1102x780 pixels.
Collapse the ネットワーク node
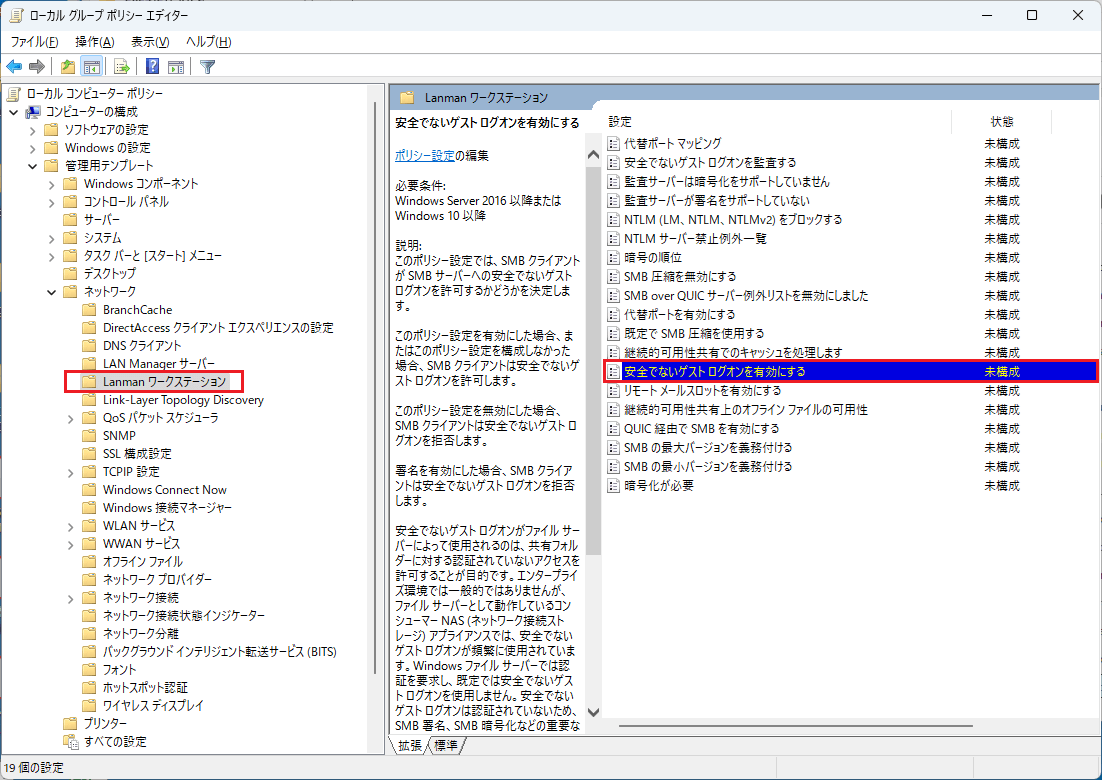click(51, 292)
